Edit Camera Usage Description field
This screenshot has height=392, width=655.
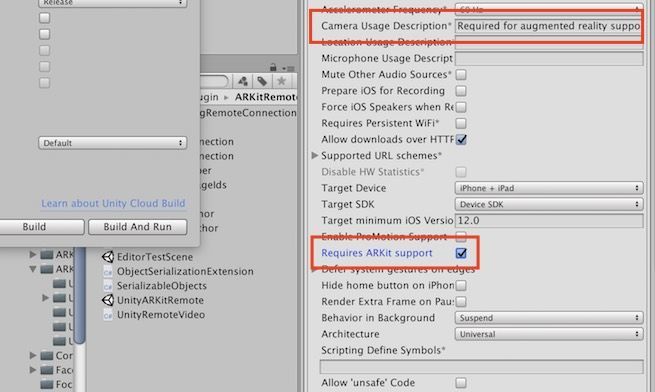(549, 26)
